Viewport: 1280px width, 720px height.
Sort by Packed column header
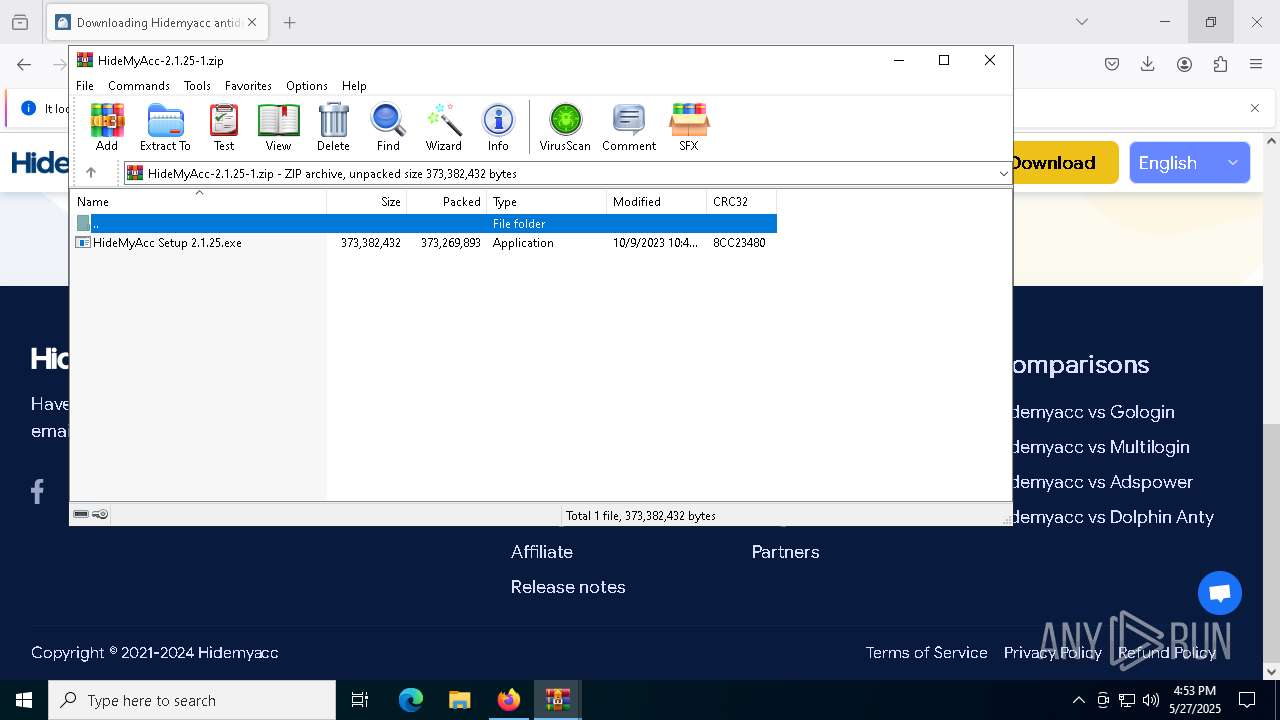coord(447,201)
